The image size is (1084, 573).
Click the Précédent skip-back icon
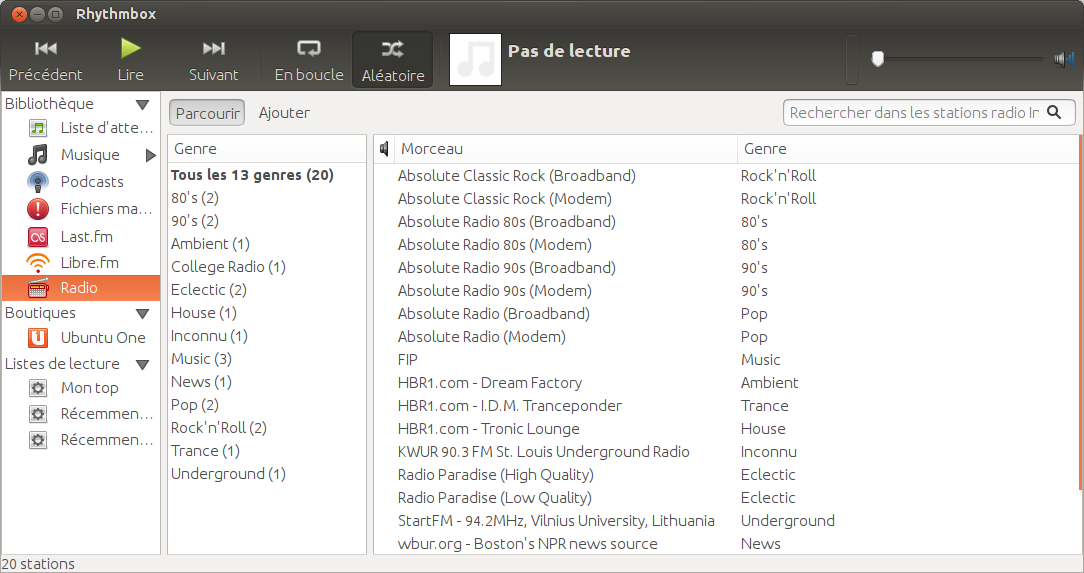(46, 48)
